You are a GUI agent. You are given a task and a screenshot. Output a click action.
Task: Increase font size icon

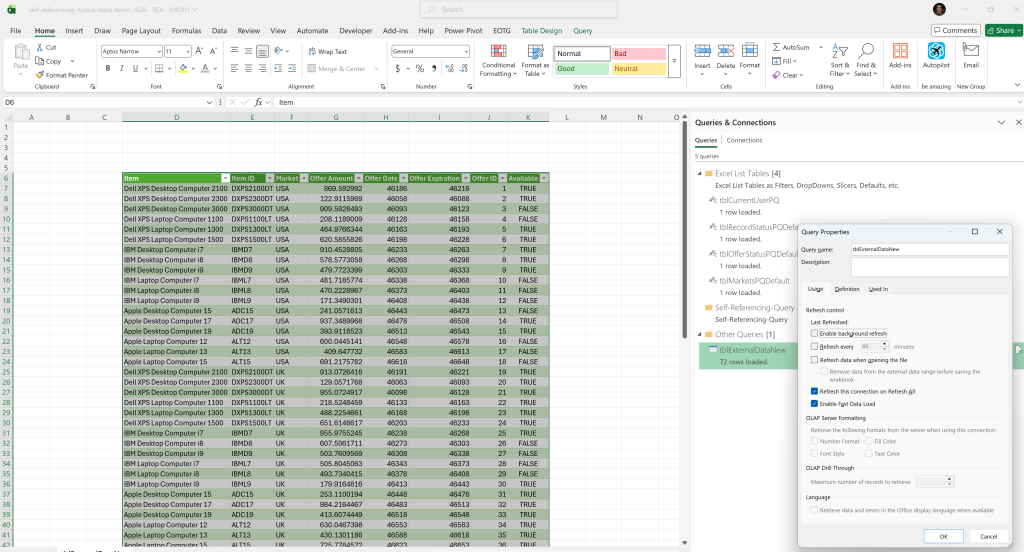click(x=199, y=51)
